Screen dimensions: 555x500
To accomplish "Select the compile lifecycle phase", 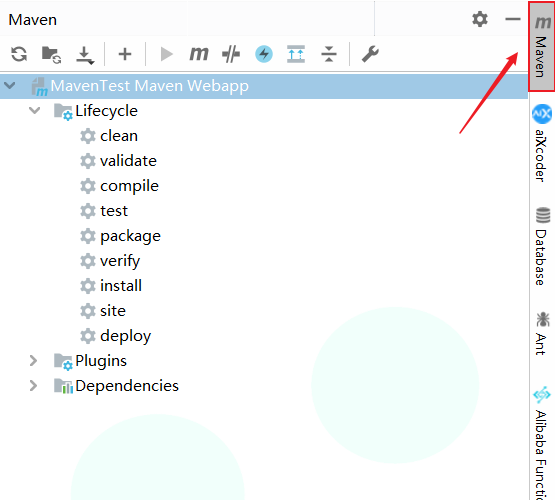I will 264,186.
